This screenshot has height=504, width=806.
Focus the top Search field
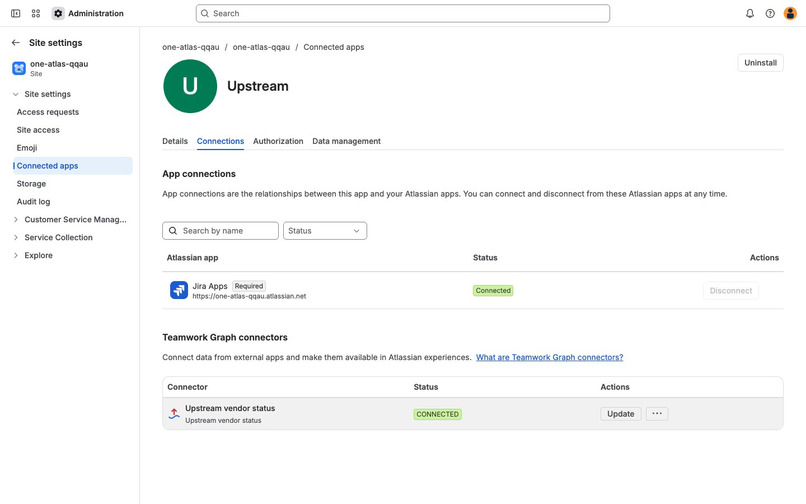pos(402,13)
